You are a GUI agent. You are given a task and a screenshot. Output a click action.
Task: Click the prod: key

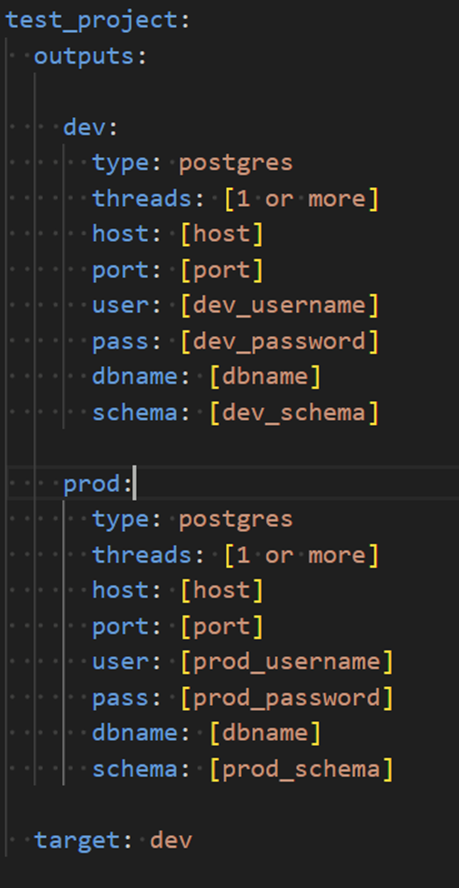click(92, 484)
